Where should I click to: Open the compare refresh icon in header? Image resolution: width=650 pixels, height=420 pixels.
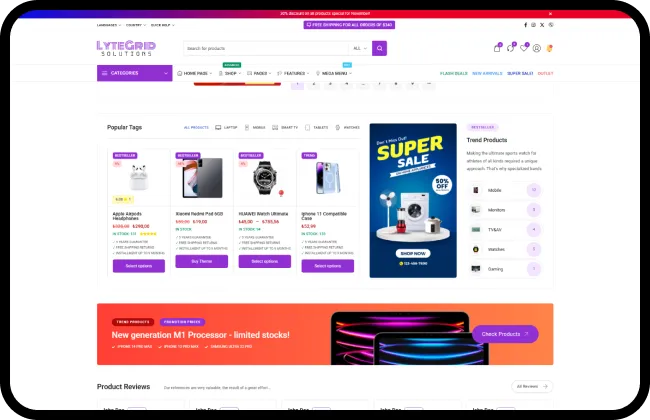[510, 48]
